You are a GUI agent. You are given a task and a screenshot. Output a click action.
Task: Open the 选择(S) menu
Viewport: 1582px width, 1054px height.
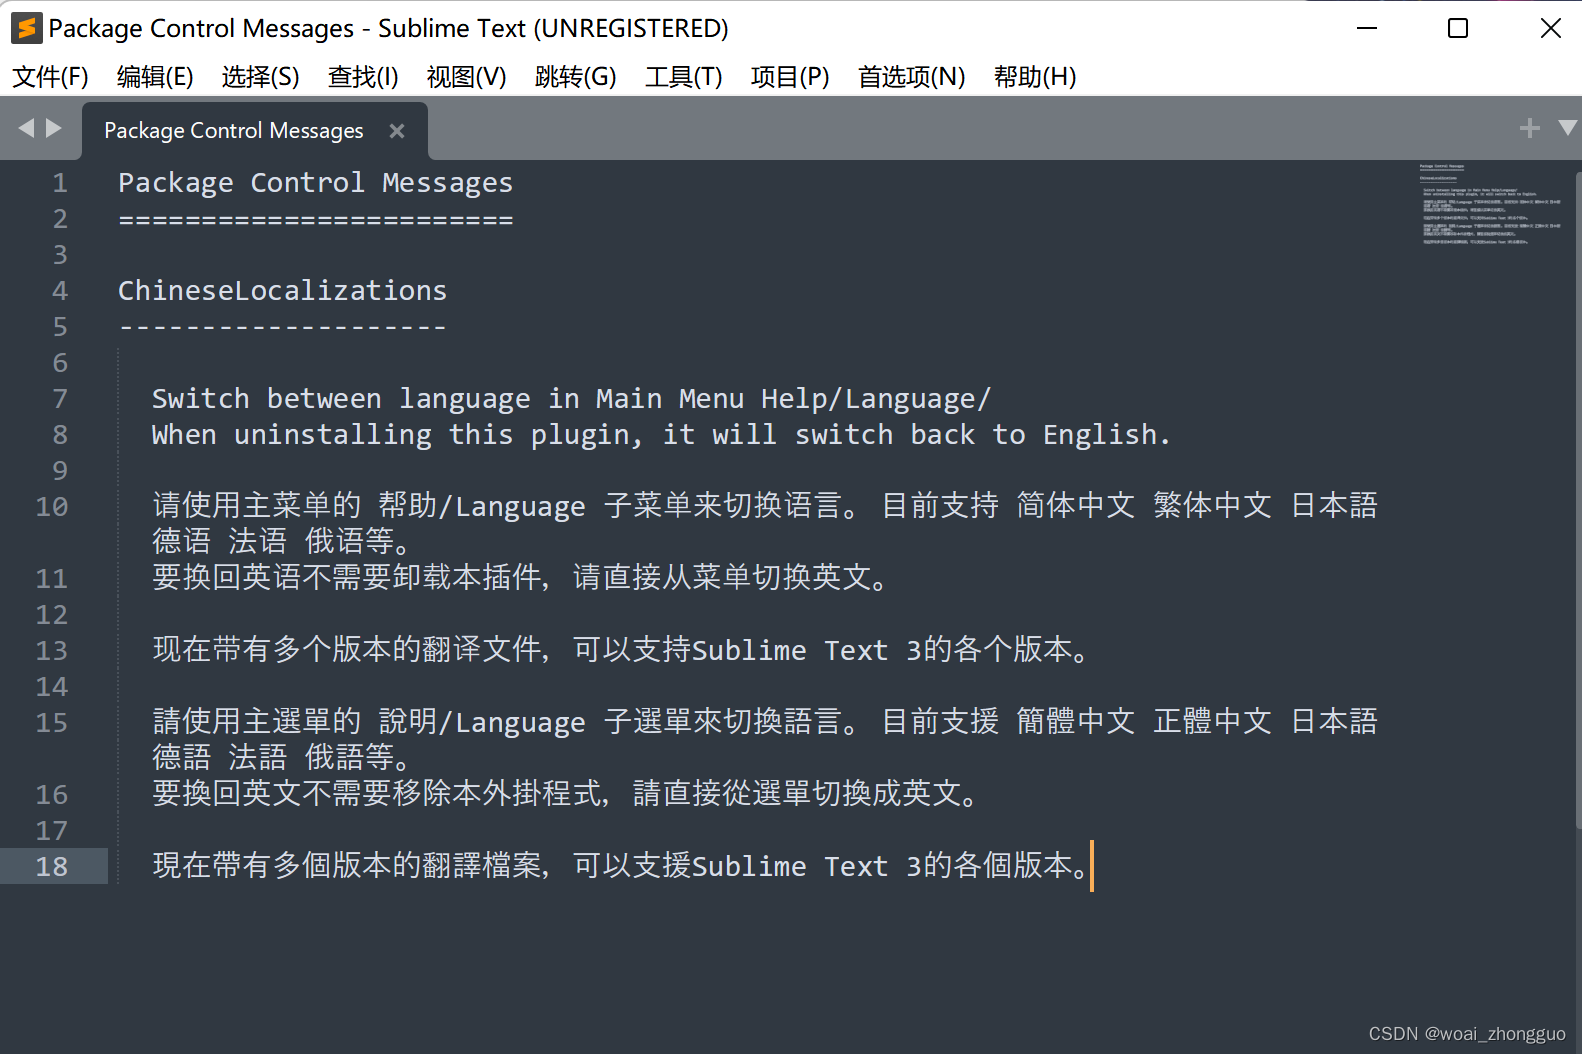260,76
